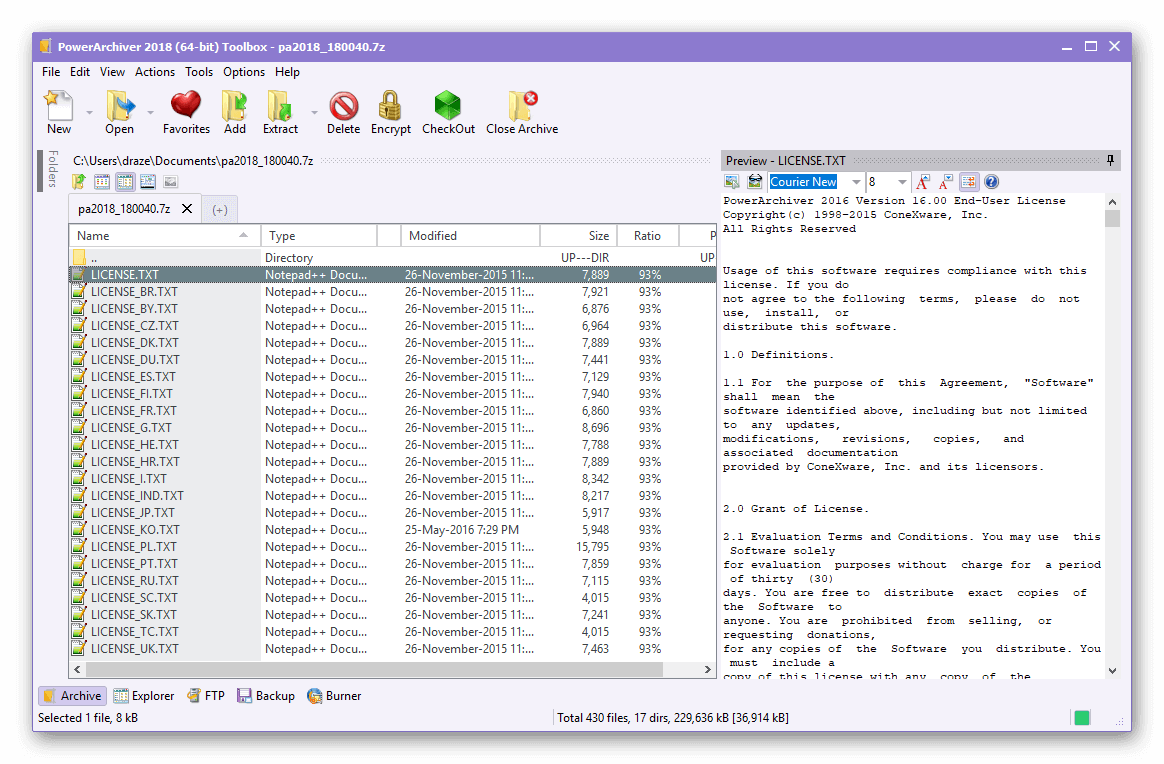Click the Add files icon

235,105
